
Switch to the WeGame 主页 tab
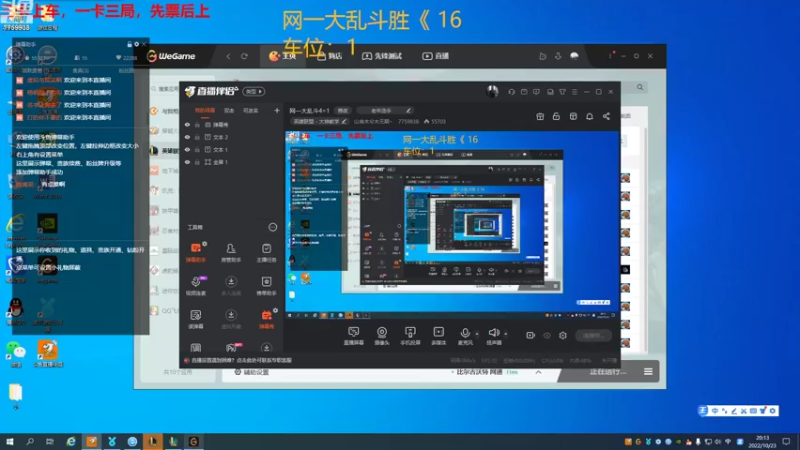click(282, 56)
